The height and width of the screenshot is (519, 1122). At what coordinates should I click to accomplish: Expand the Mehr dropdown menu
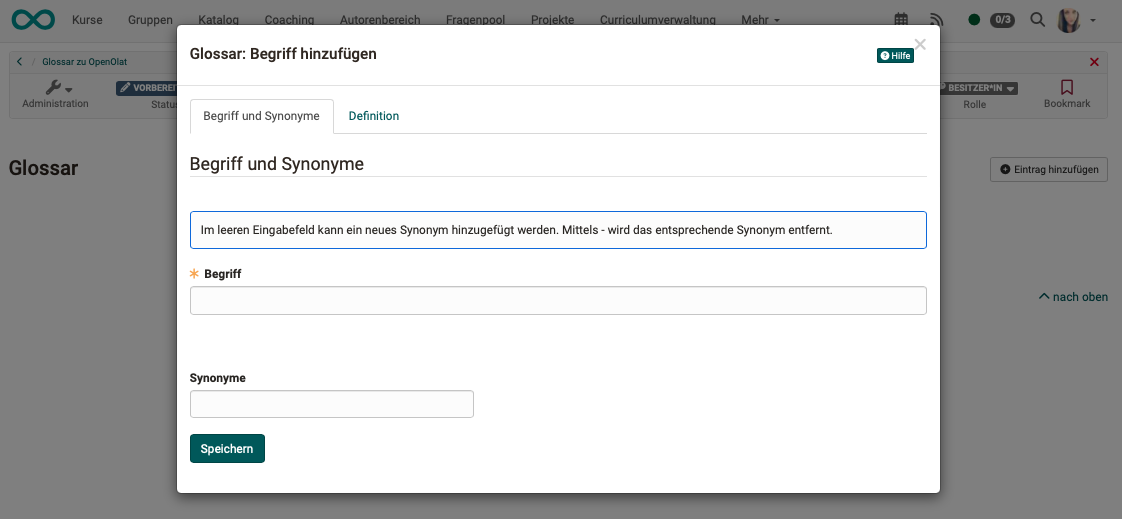point(761,20)
